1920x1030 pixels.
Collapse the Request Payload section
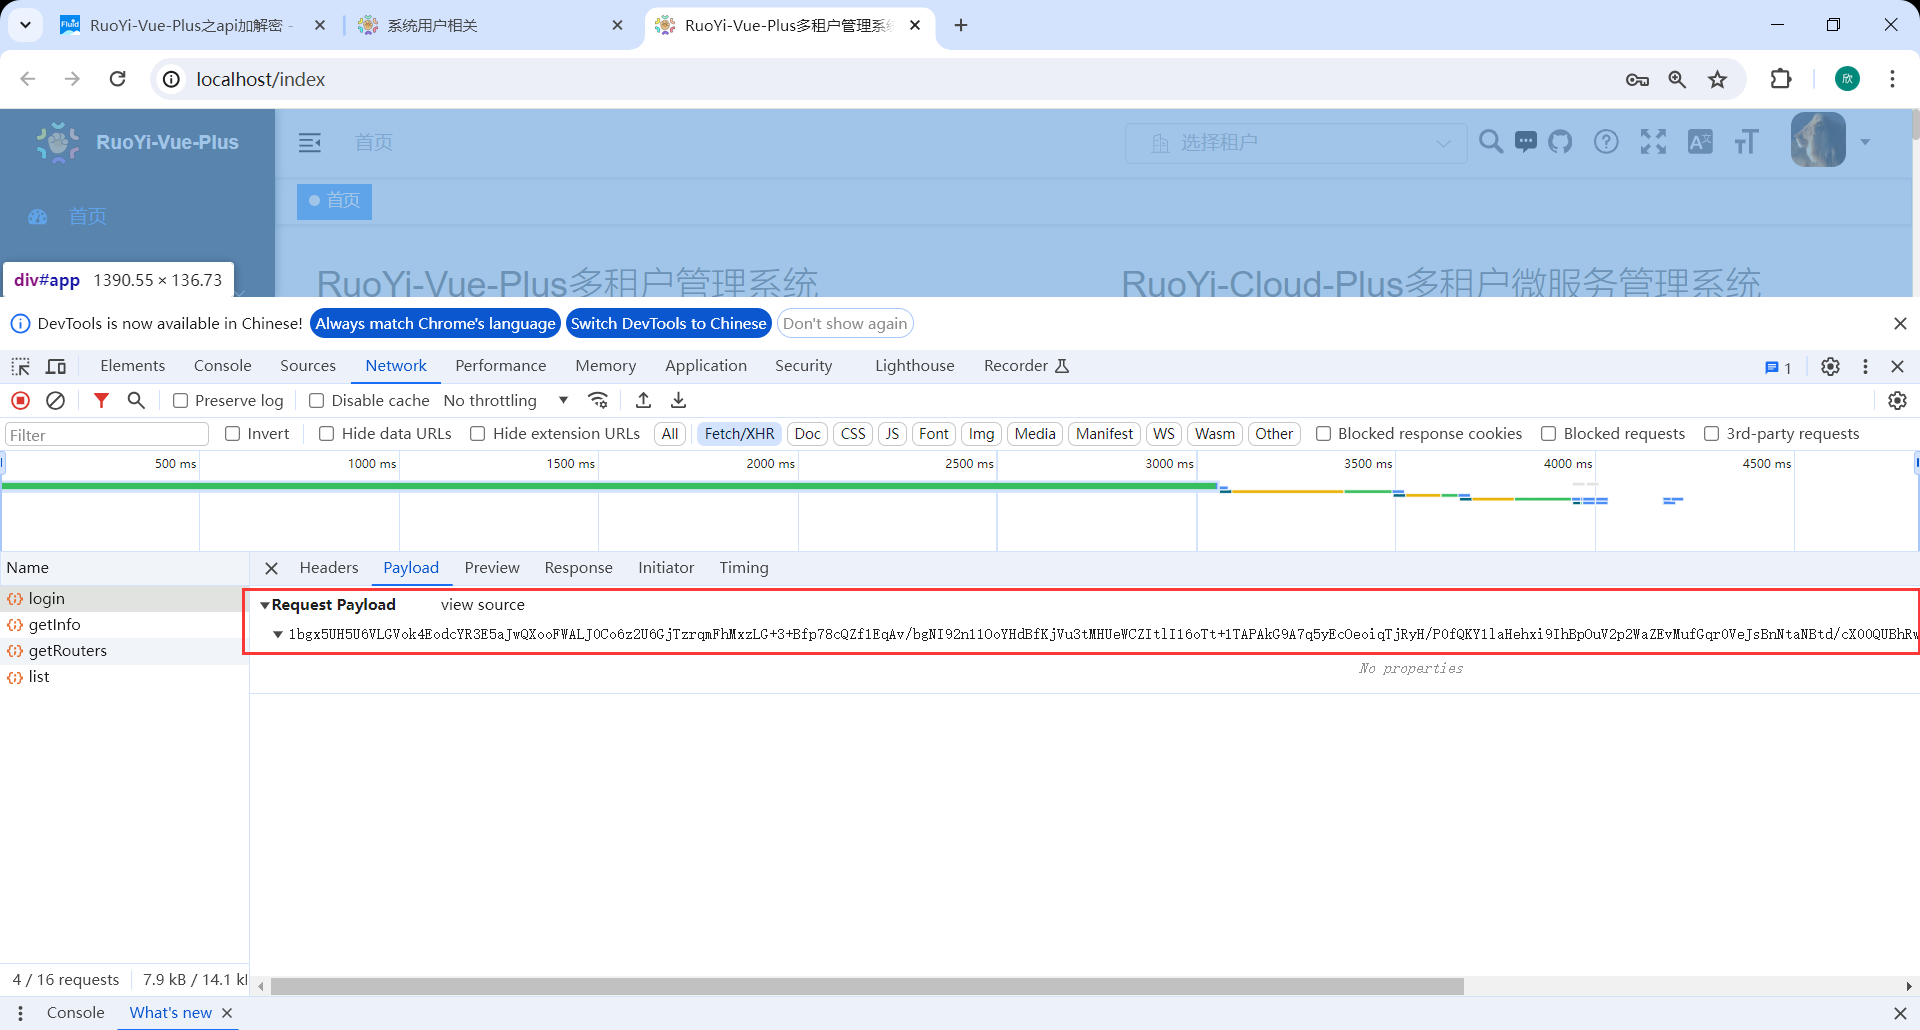(x=265, y=605)
